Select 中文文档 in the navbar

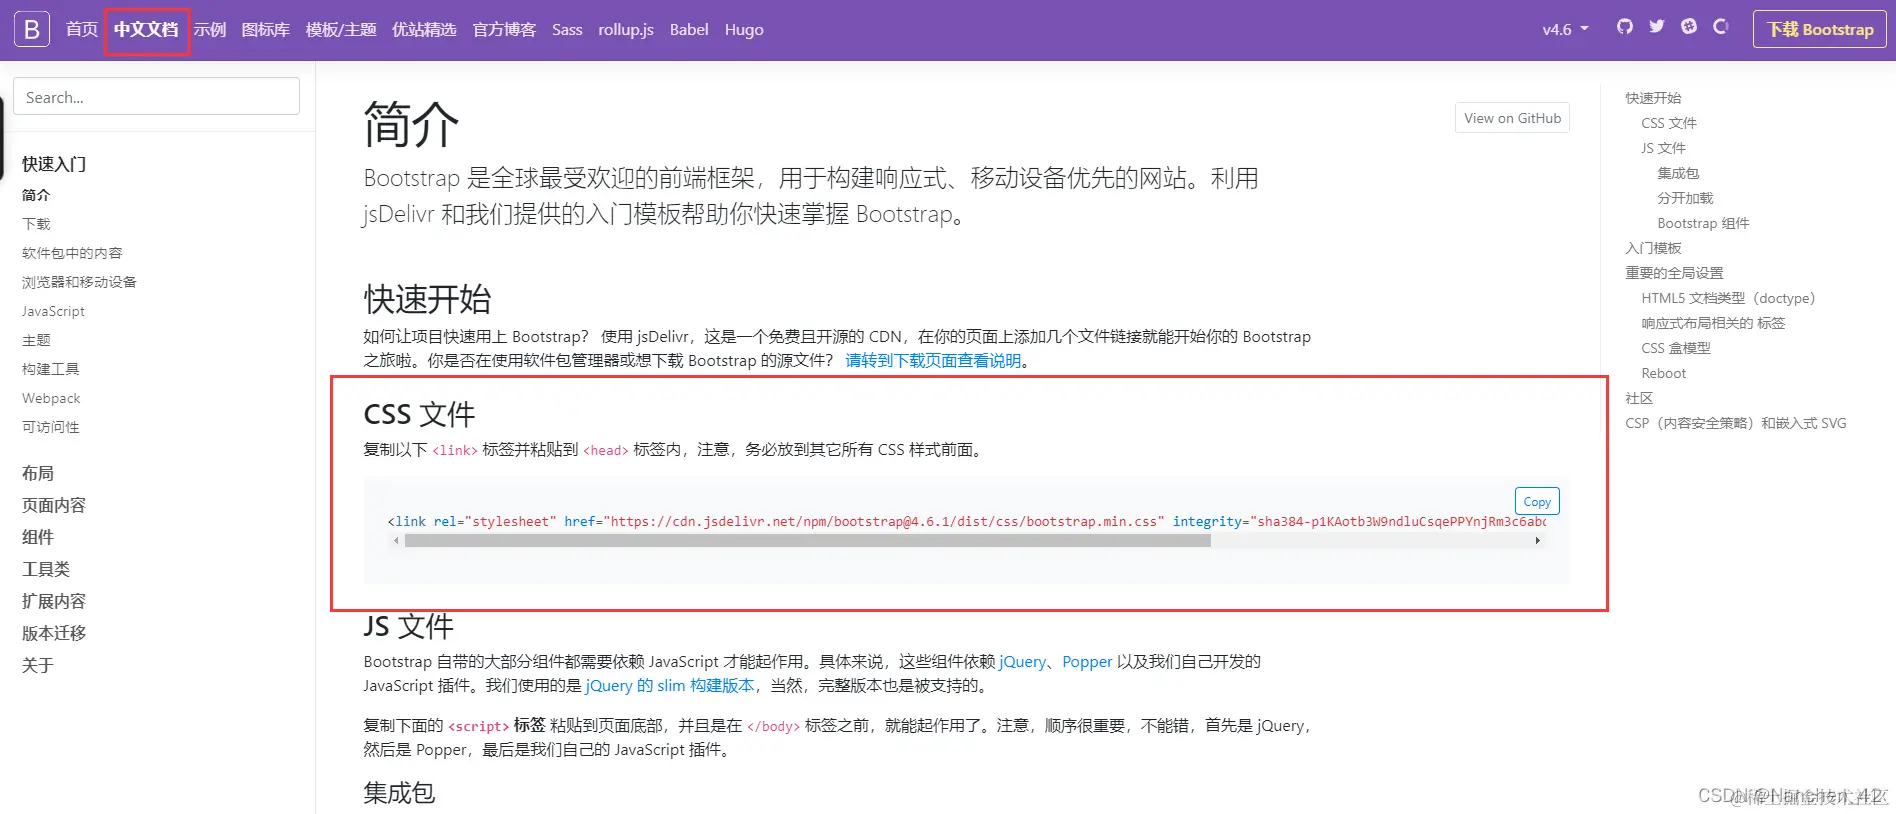click(x=146, y=30)
